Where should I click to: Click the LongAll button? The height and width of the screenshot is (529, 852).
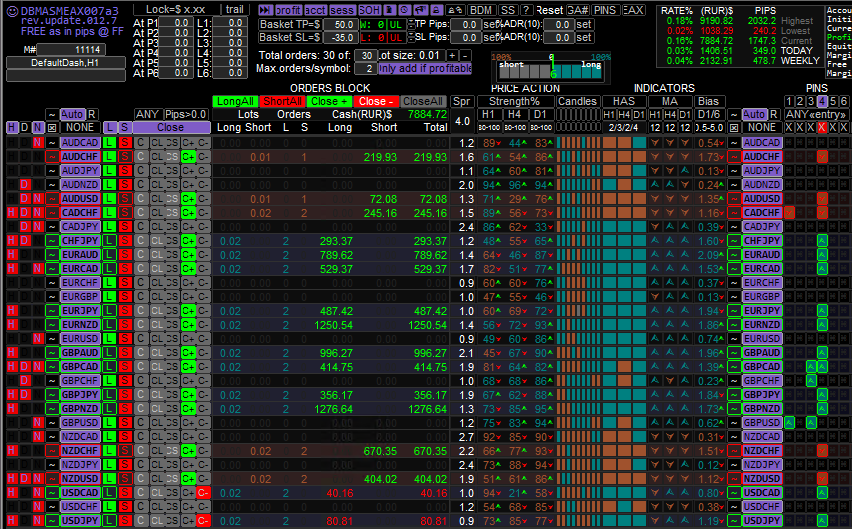pyautogui.click(x=235, y=101)
